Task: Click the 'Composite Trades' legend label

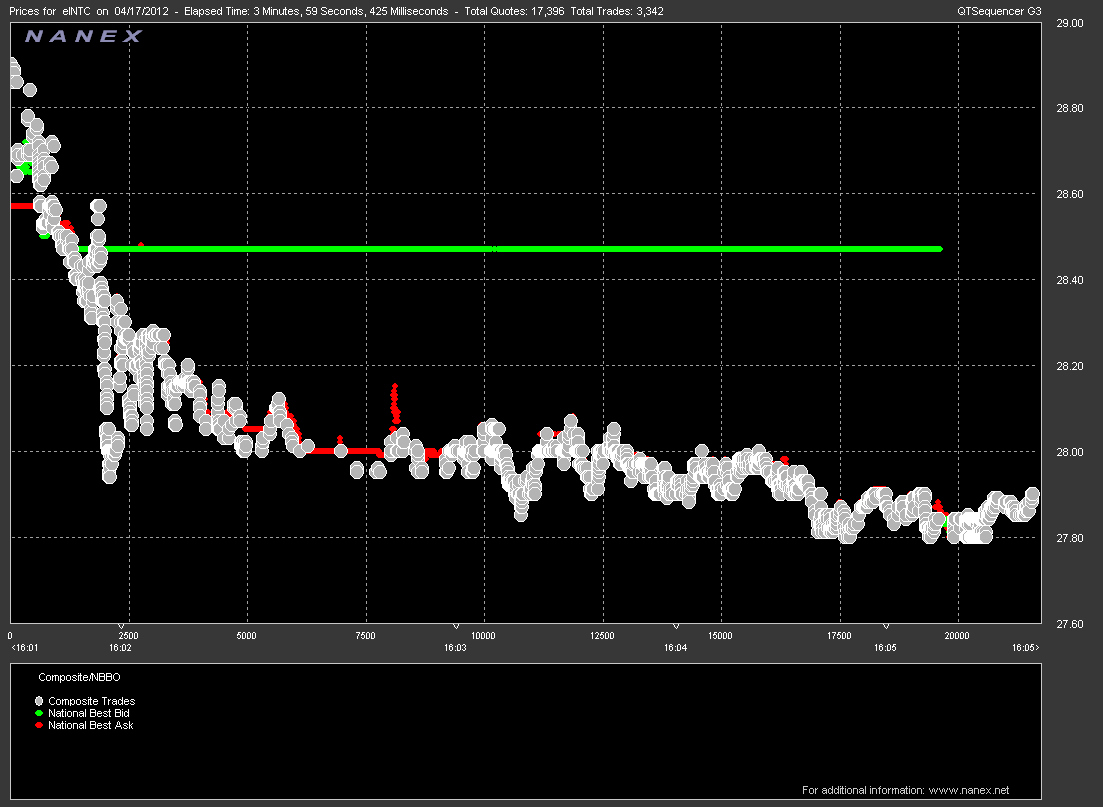Action: [91, 701]
